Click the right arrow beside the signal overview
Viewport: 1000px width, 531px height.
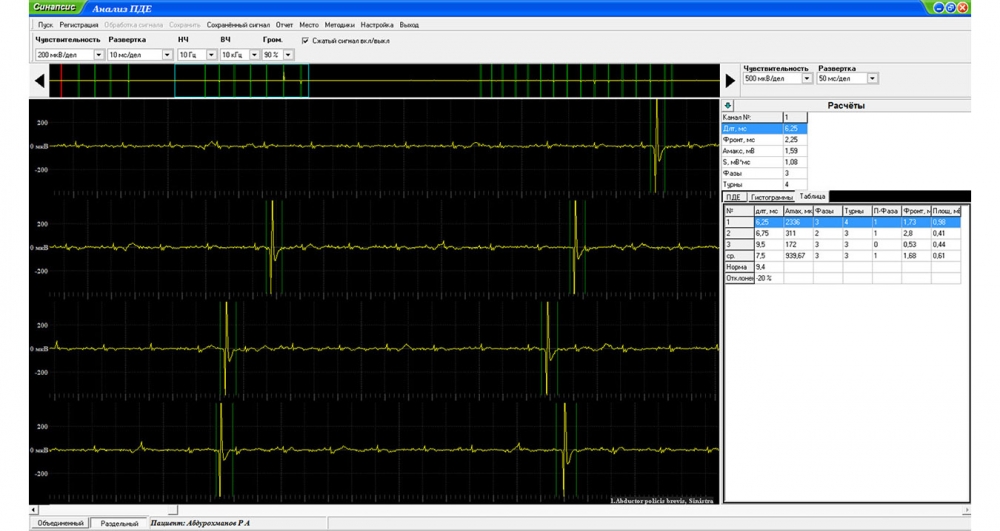click(730, 81)
